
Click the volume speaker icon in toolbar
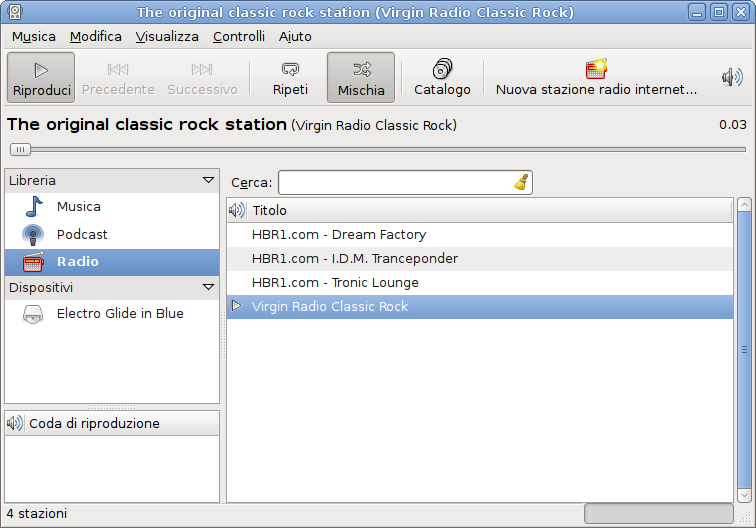732,78
